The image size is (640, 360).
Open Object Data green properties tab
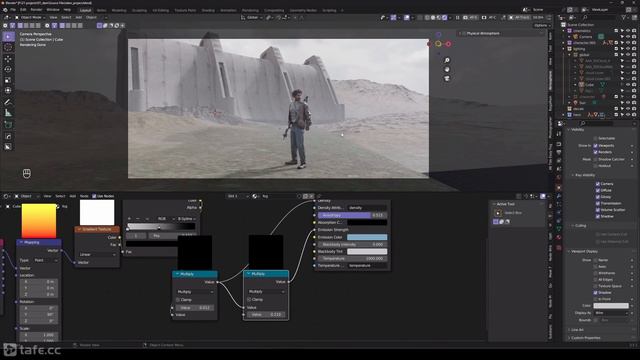coord(559,228)
